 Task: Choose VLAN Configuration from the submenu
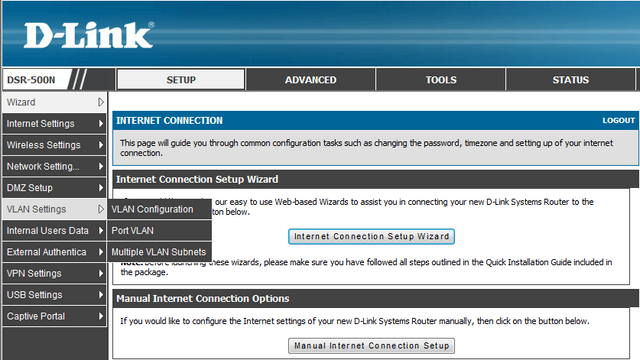(x=159, y=209)
